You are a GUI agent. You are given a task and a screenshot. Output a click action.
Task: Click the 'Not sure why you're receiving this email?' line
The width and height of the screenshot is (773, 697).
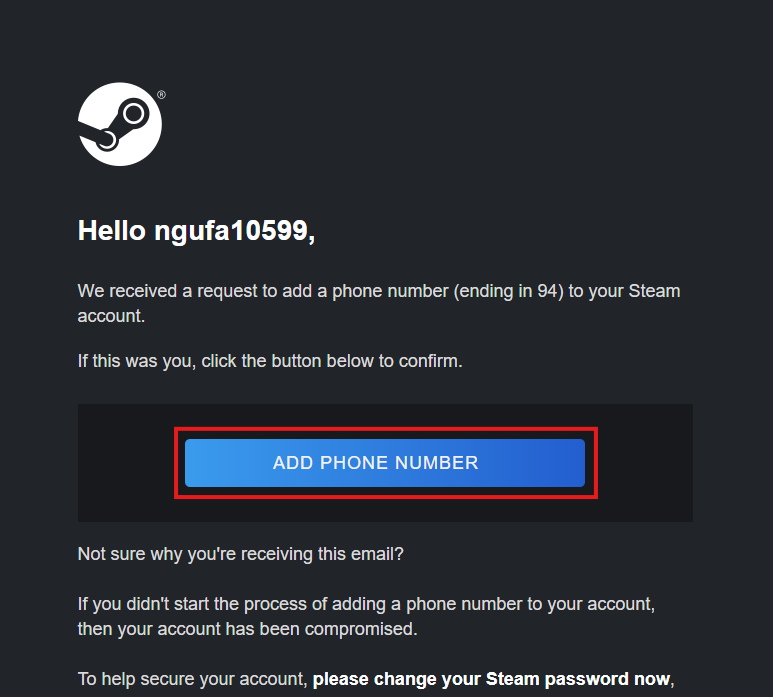[240, 553]
